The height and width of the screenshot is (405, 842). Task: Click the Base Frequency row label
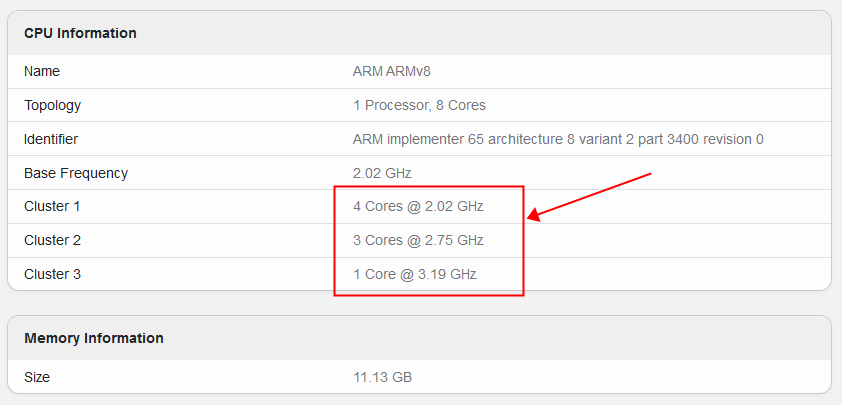76,173
